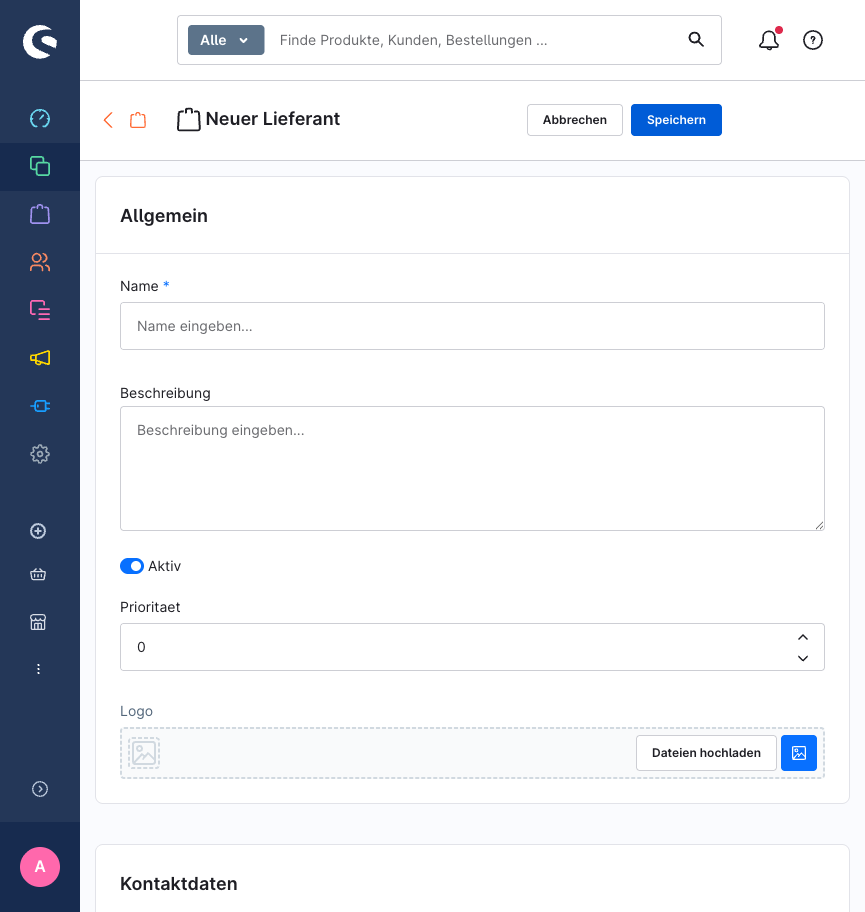This screenshot has height=912, width=865.
Task: Click the Abbrechen button
Action: 575,120
